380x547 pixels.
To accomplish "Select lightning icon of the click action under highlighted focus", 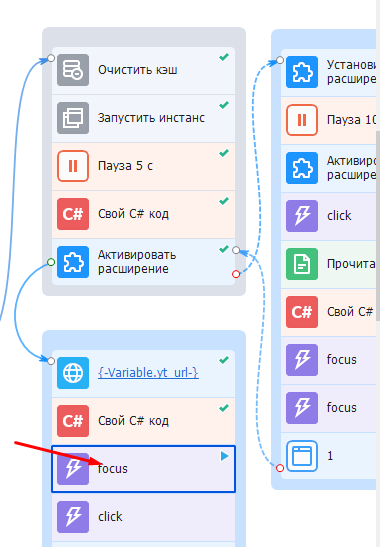I will 73,517.
